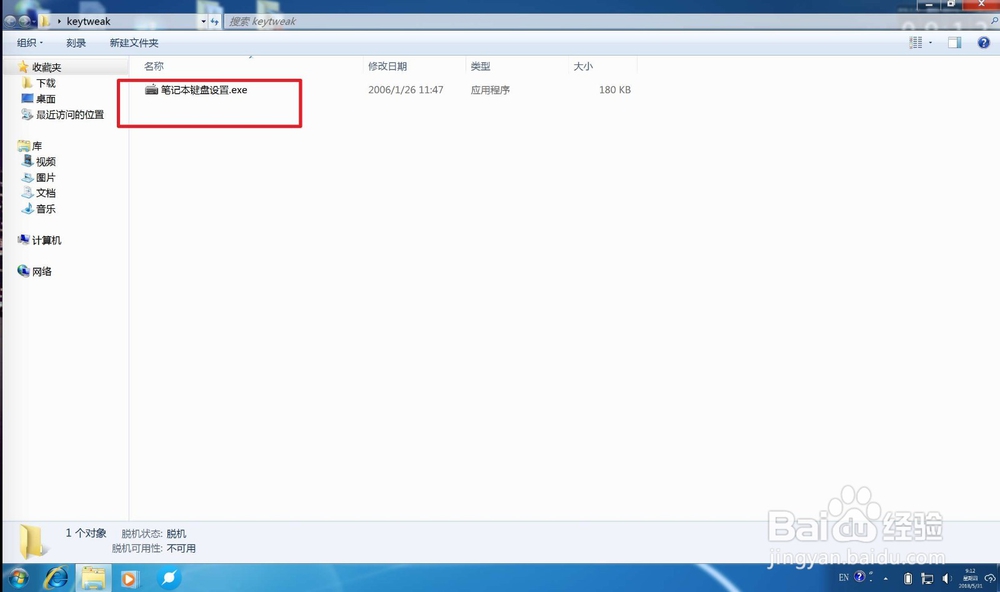This screenshot has width=1000, height=592.
Task: Open the 笔记本键盘设置.exe application
Action: [209, 89]
